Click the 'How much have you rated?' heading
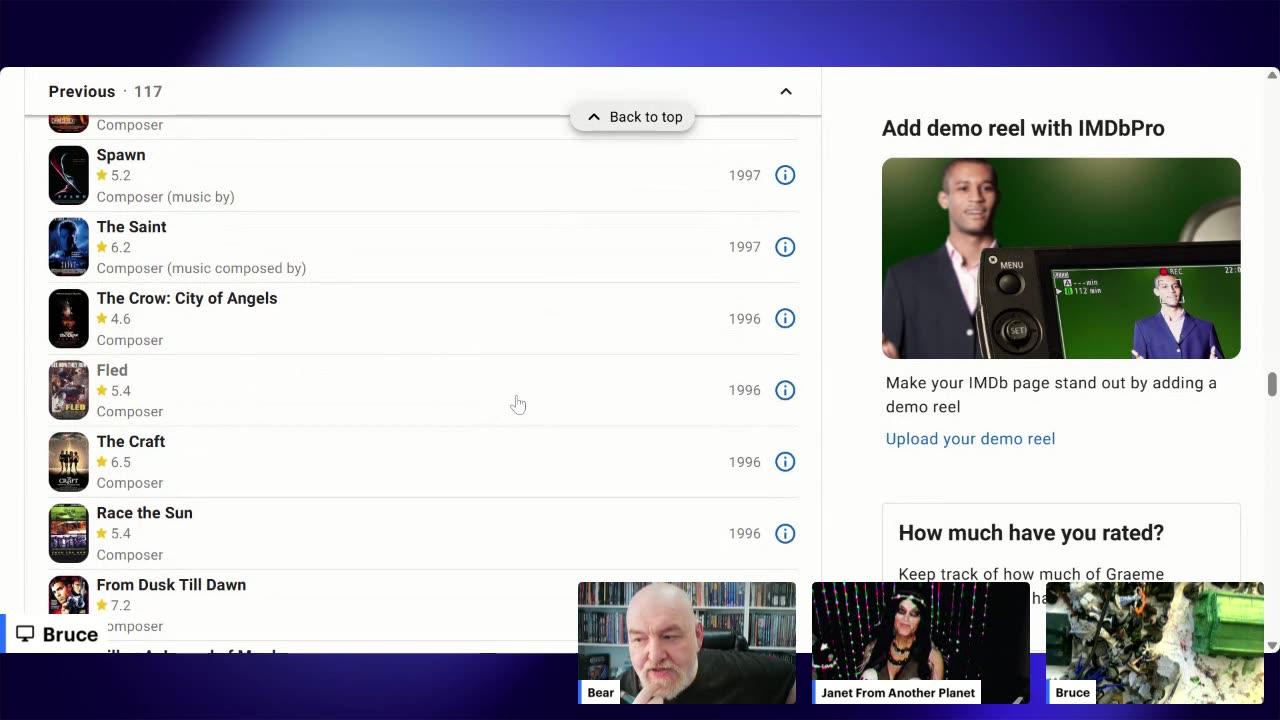The height and width of the screenshot is (720, 1280). click(x=1031, y=533)
